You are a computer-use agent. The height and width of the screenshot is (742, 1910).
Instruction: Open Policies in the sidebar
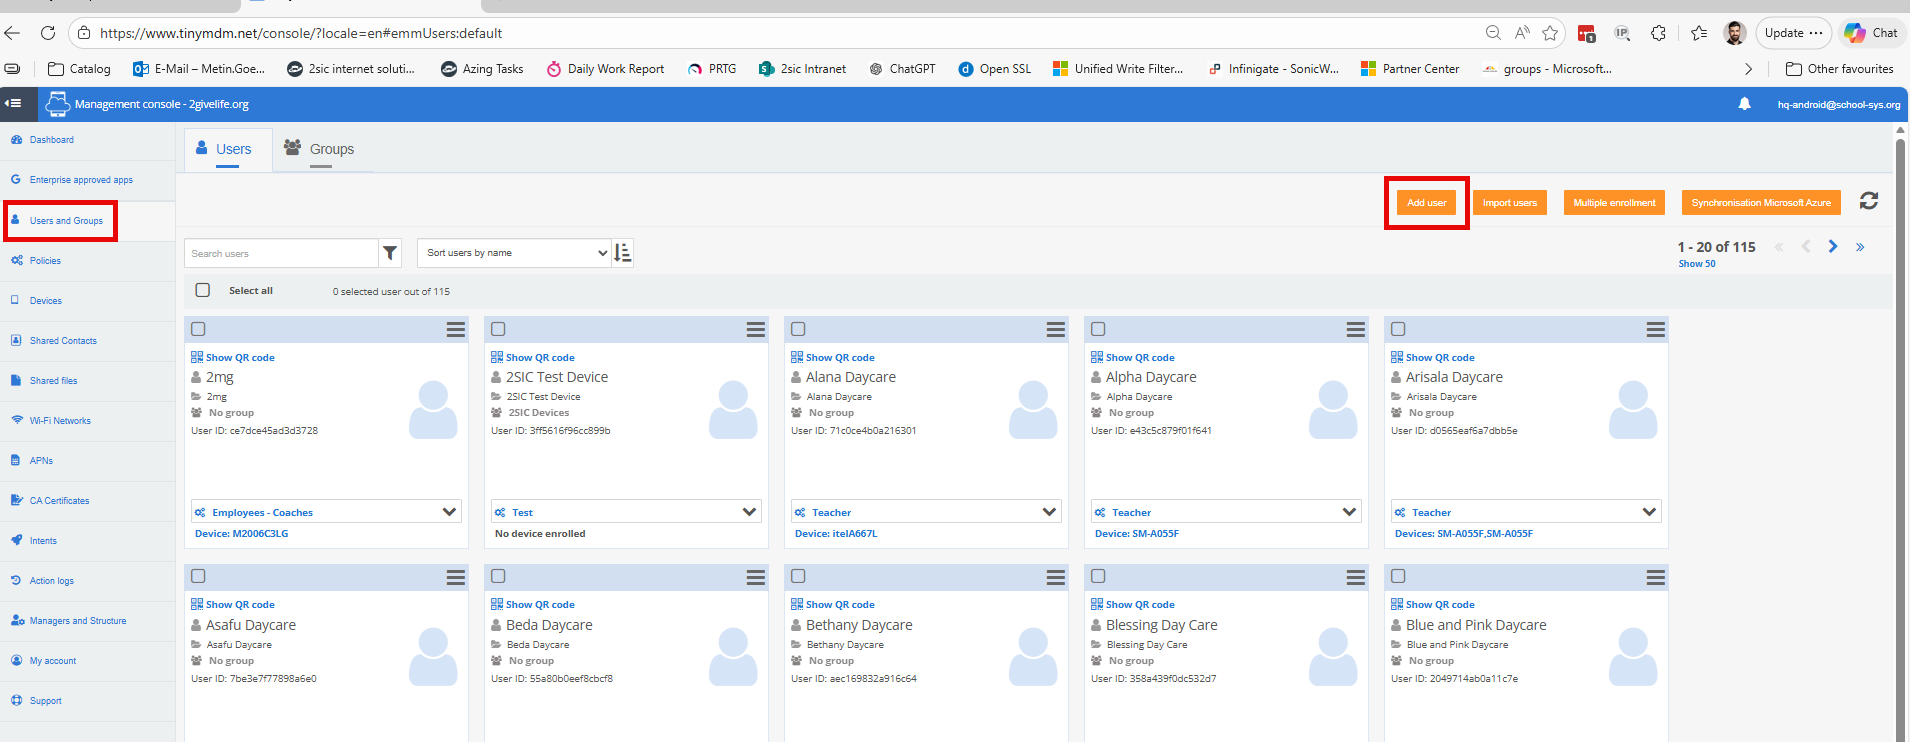45,261
